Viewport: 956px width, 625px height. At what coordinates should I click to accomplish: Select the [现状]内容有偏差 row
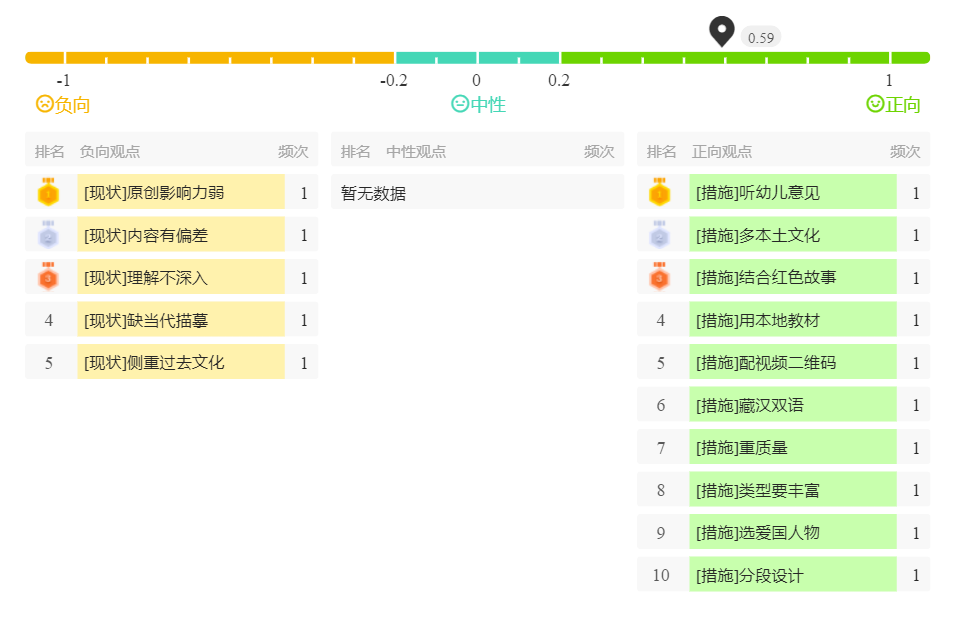[x=171, y=235]
